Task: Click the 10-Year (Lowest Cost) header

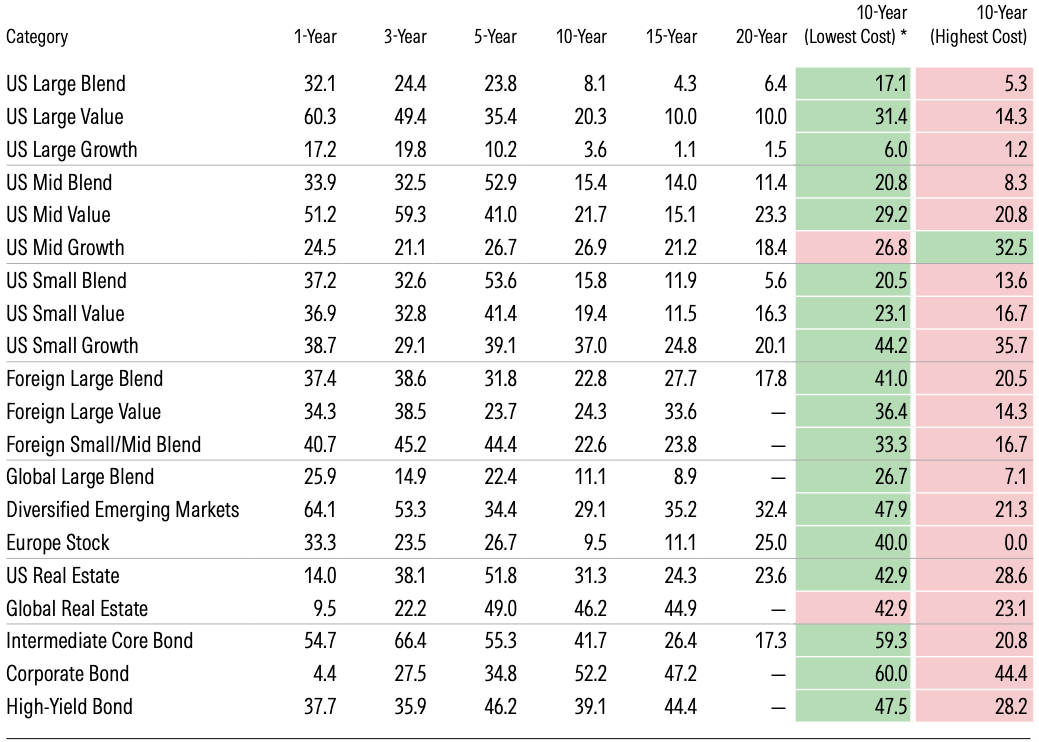Action: pos(856,26)
